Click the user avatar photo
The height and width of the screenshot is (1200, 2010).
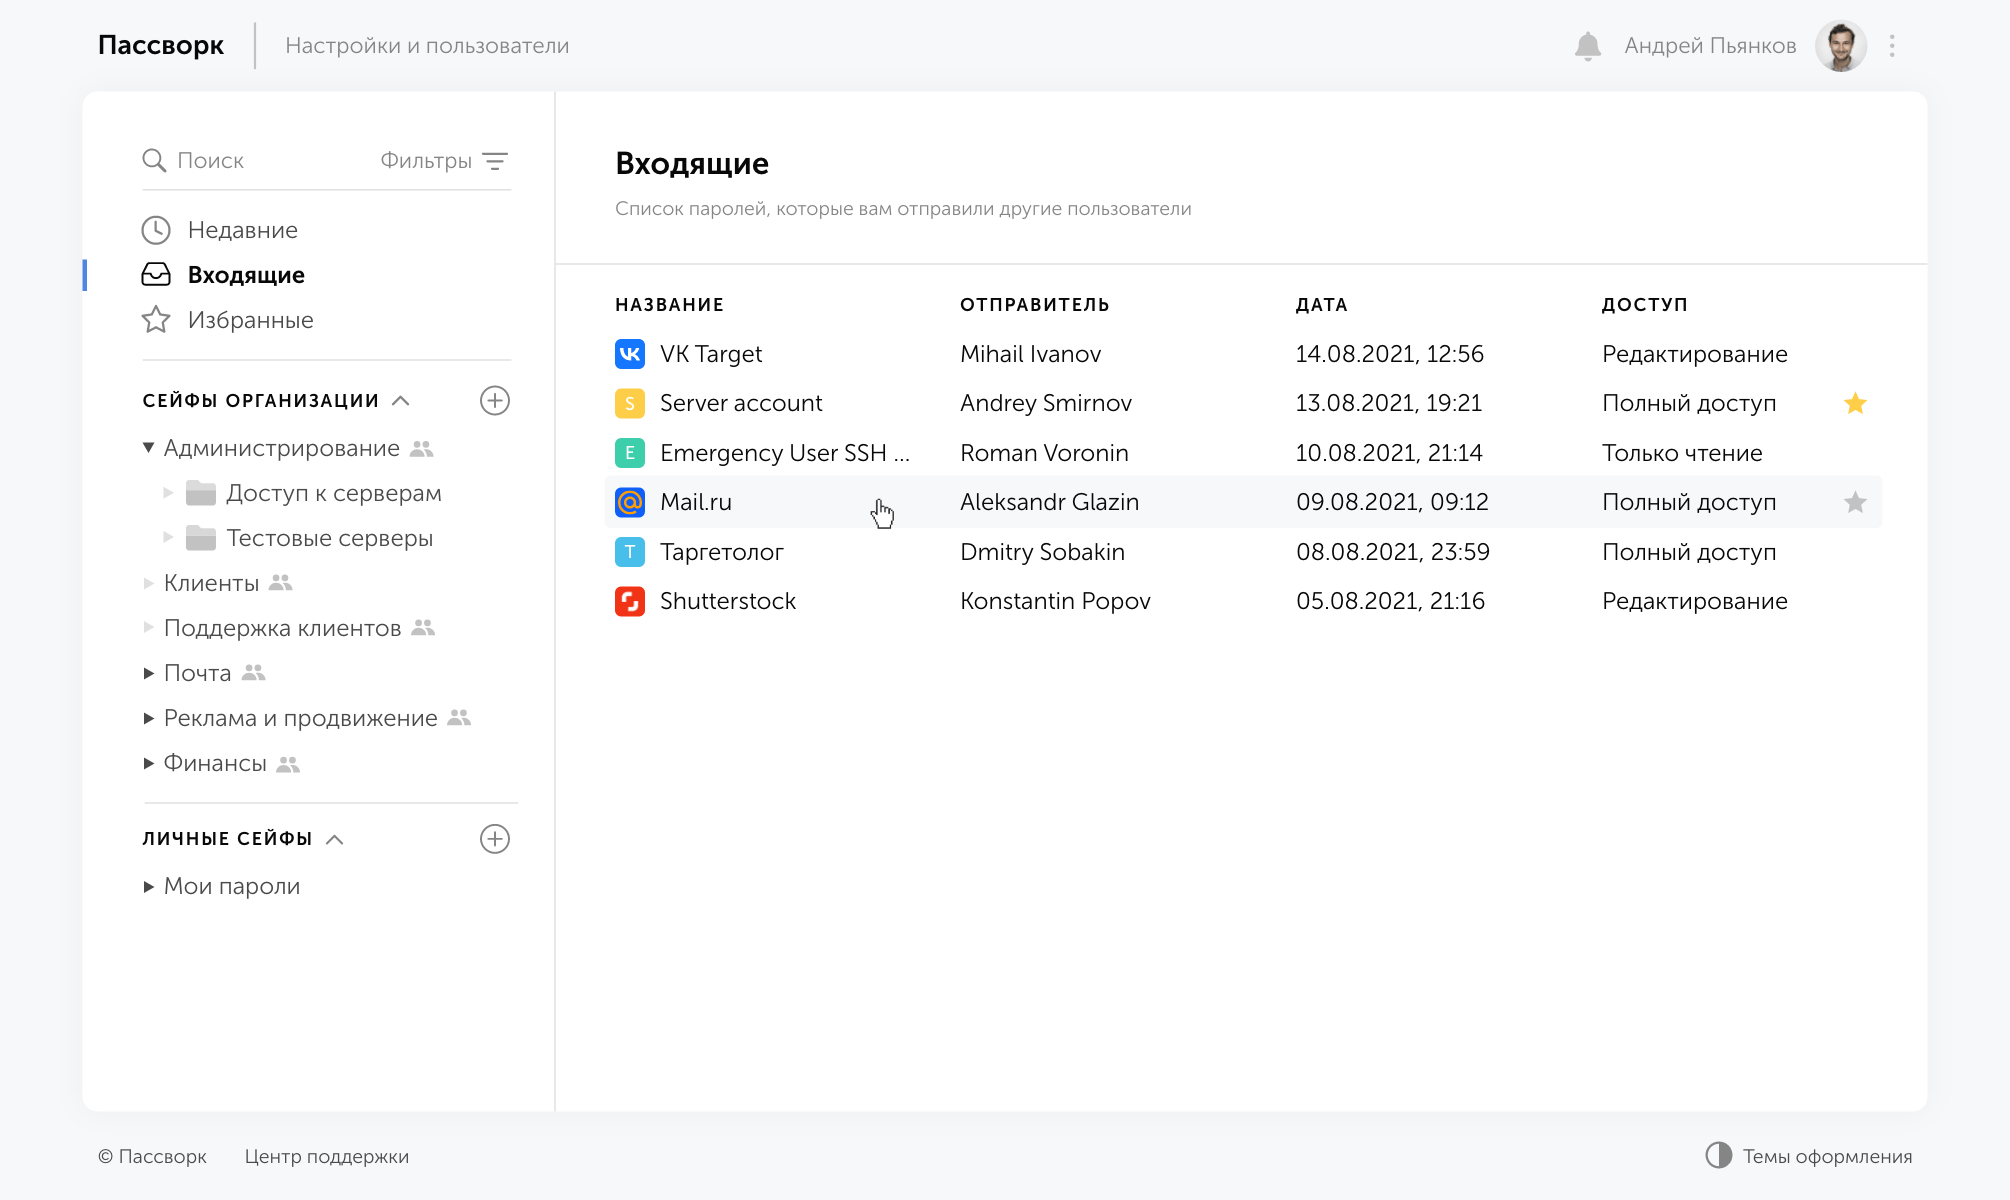tap(1840, 46)
